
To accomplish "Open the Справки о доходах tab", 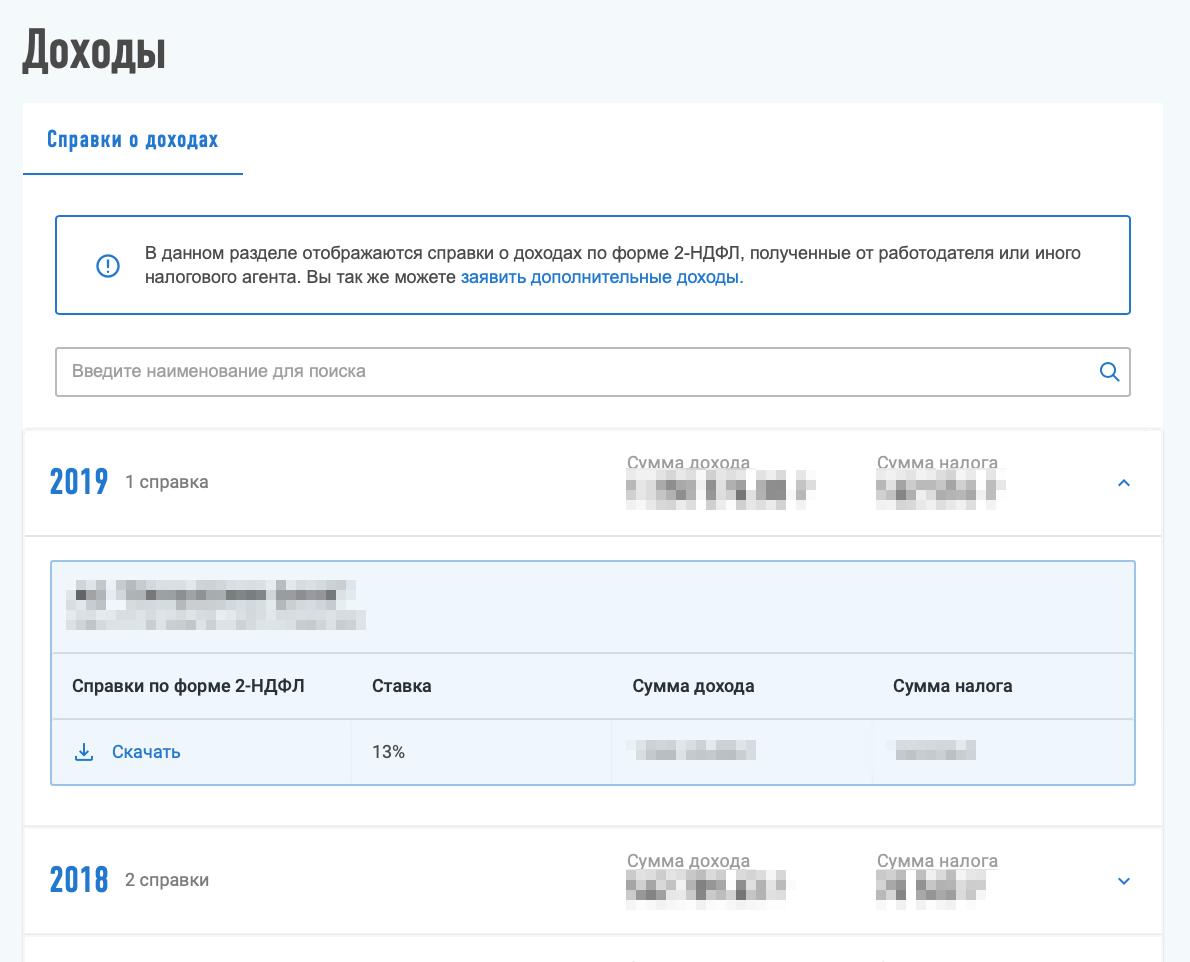I will click(133, 140).
